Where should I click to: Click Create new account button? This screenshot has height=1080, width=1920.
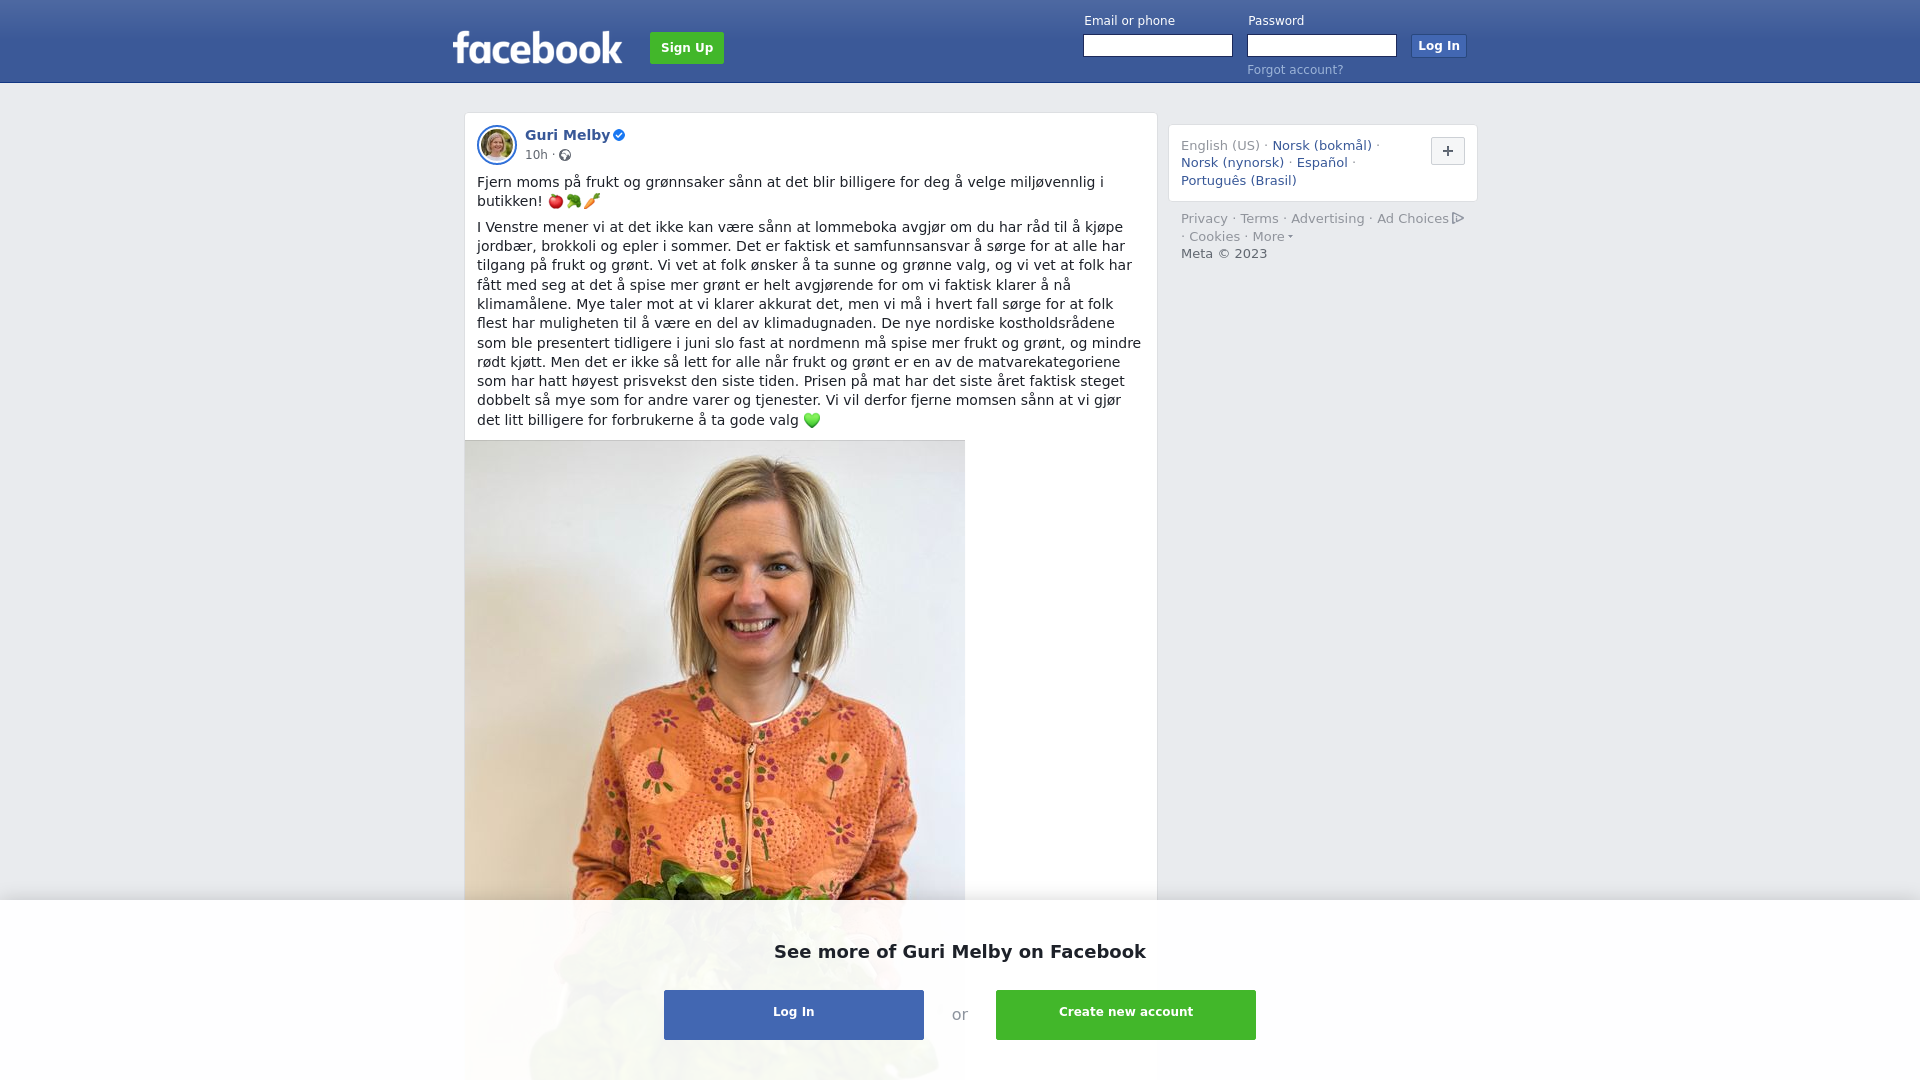[1126, 1015]
